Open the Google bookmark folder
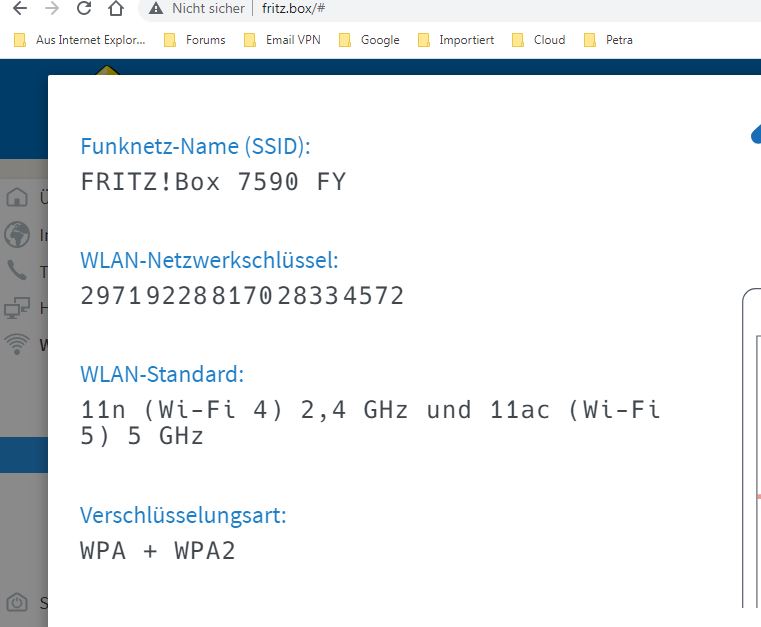Image resolution: width=761 pixels, height=627 pixels. (369, 40)
